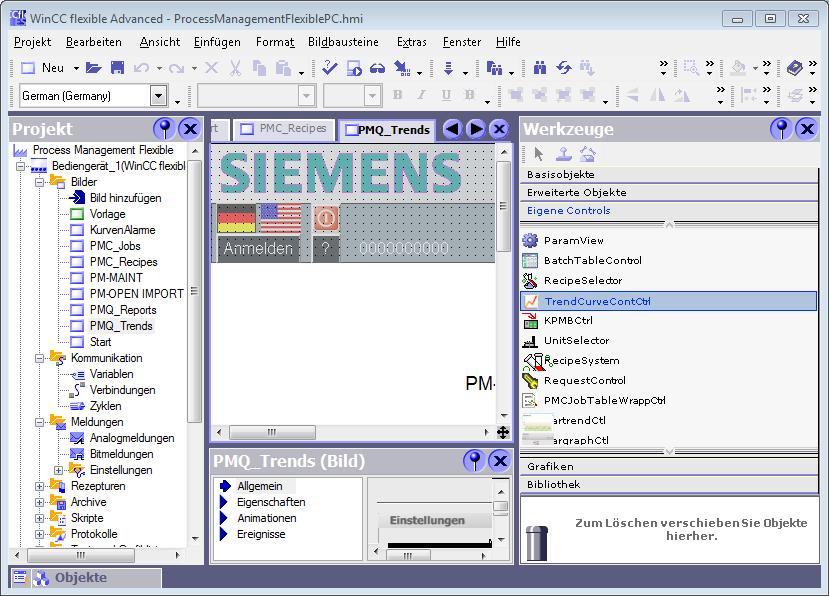Click the pan-view cross arrows icon
This screenshot has width=829, height=596.
[503, 433]
